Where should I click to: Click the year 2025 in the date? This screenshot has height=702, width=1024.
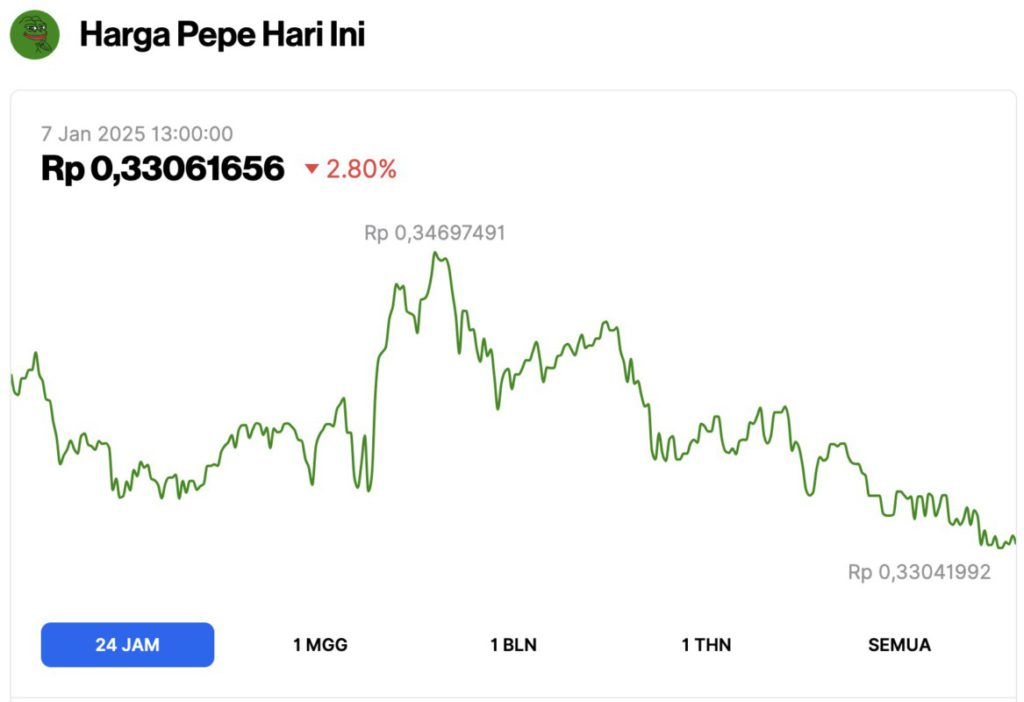pos(122,134)
